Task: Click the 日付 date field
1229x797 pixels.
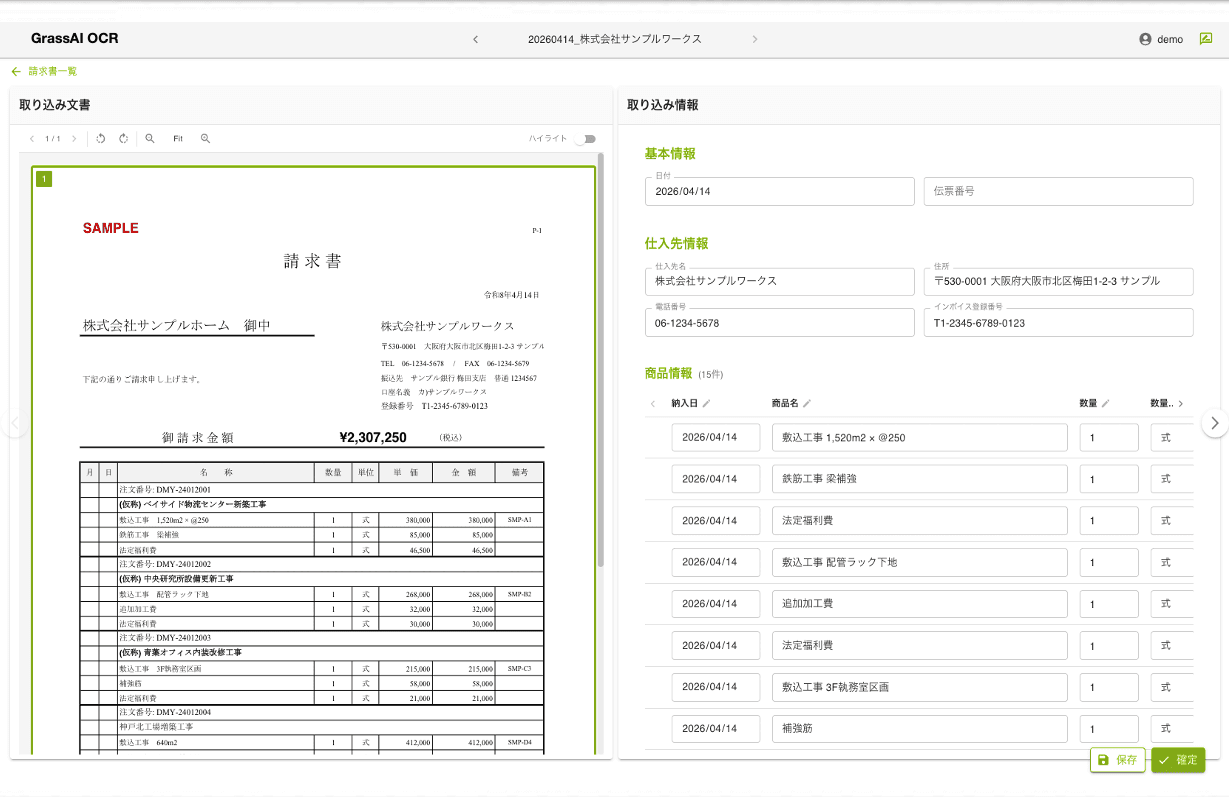Action: point(780,191)
